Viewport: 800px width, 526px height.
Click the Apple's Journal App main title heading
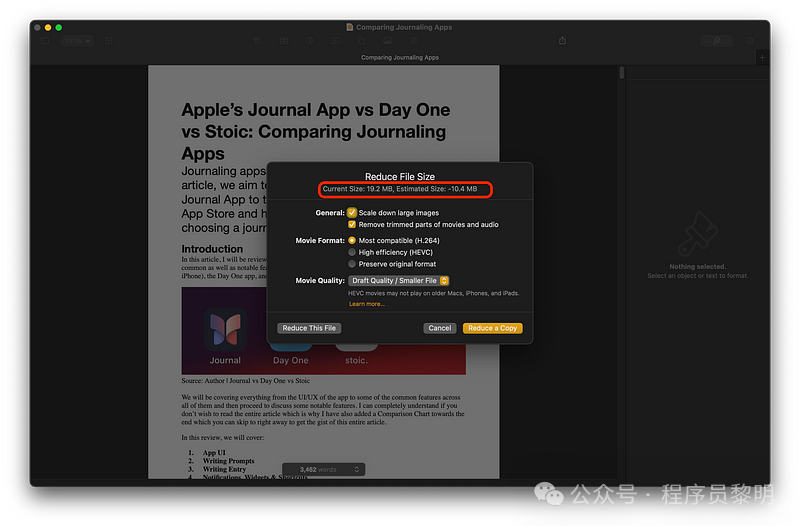(316, 132)
